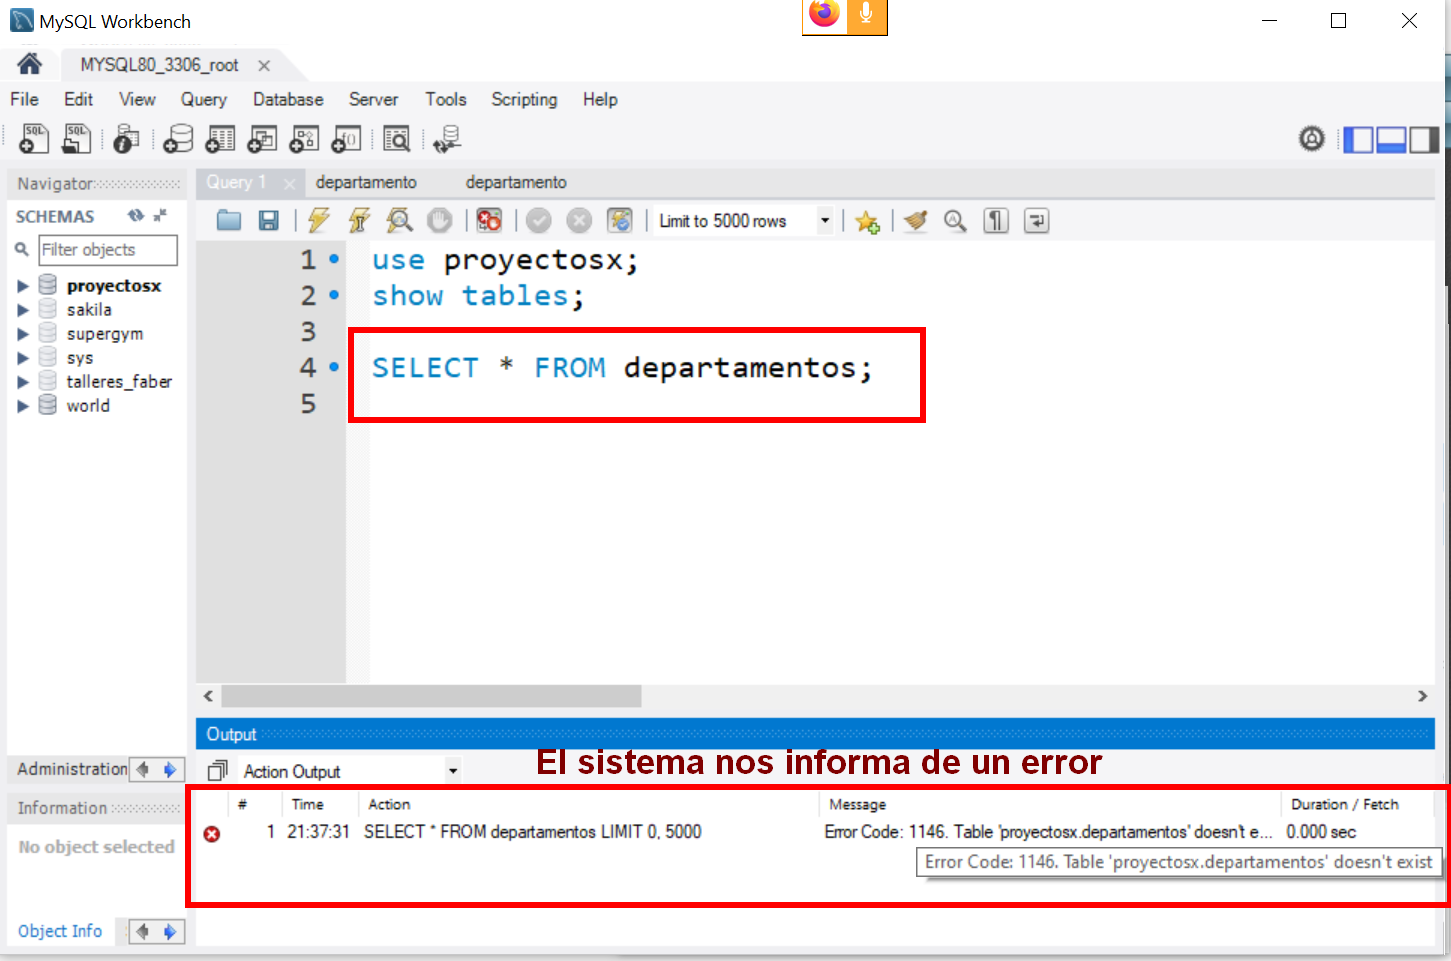This screenshot has height=961, width=1451.
Task: Open the Workbench preferences gear icon
Action: pyautogui.click(x=1312, y=139)
